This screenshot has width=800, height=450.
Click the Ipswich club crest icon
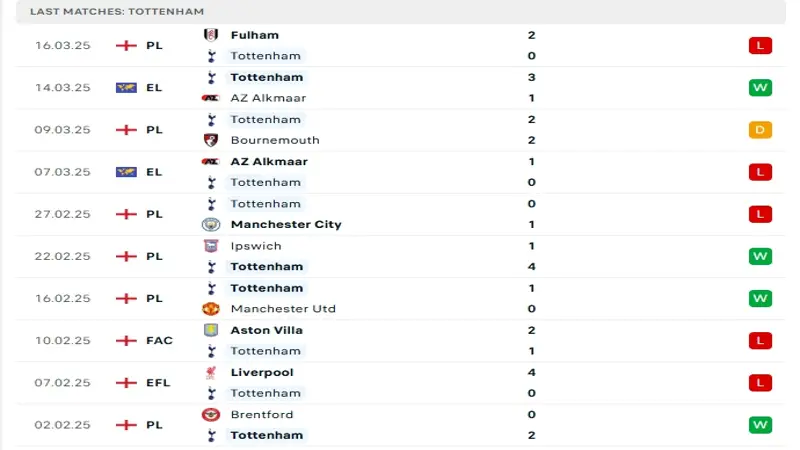pyautogui.click(x=211, y=246)
